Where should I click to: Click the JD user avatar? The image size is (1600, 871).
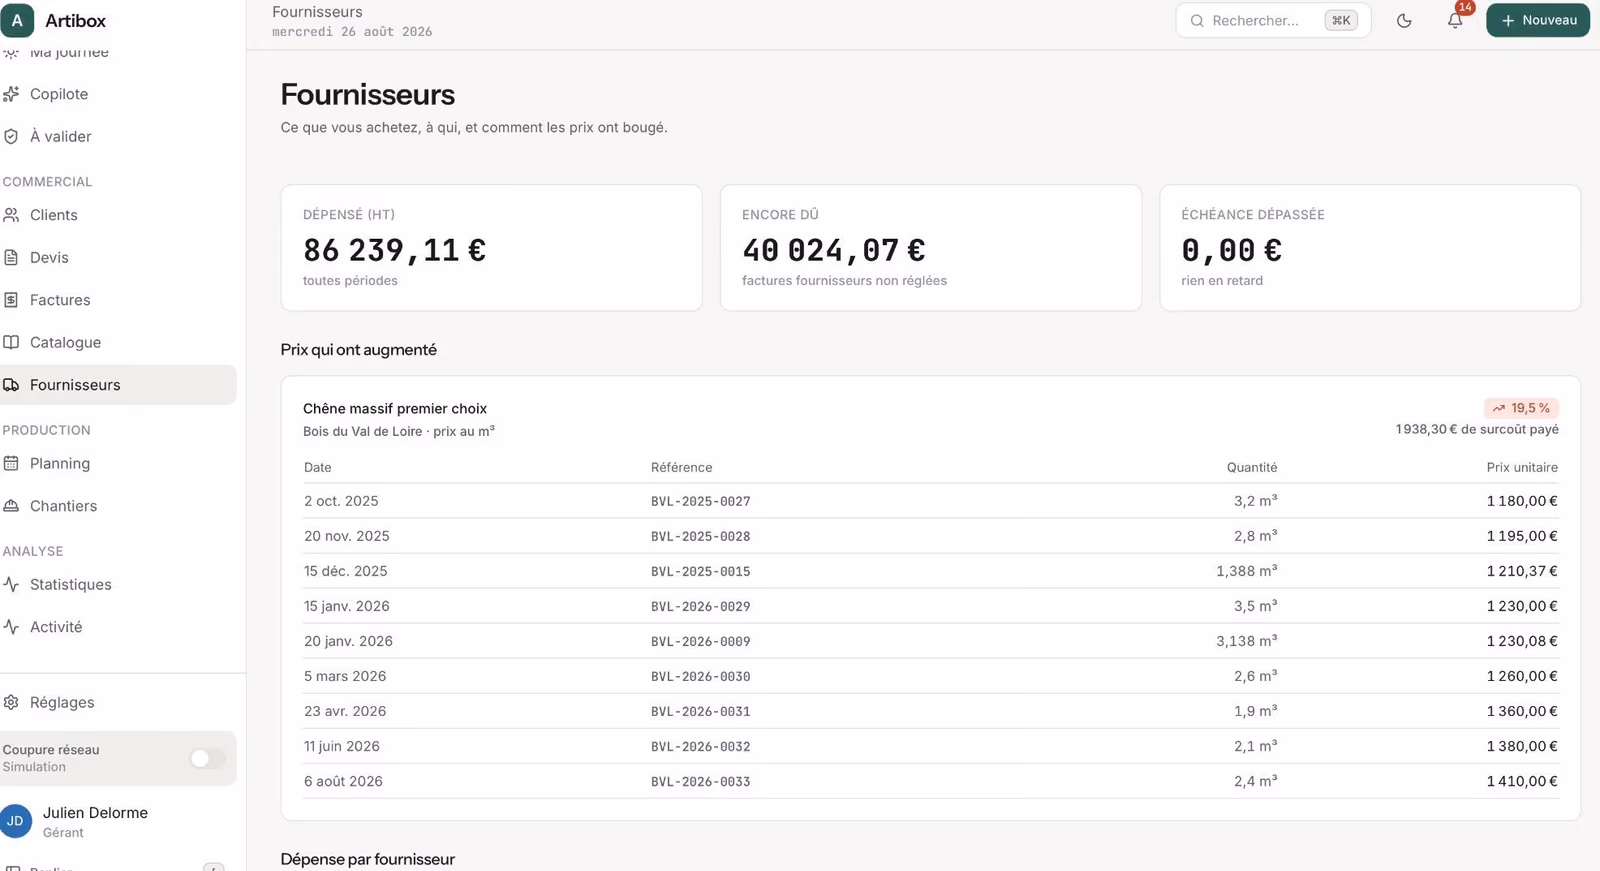[x=15, y=821]
